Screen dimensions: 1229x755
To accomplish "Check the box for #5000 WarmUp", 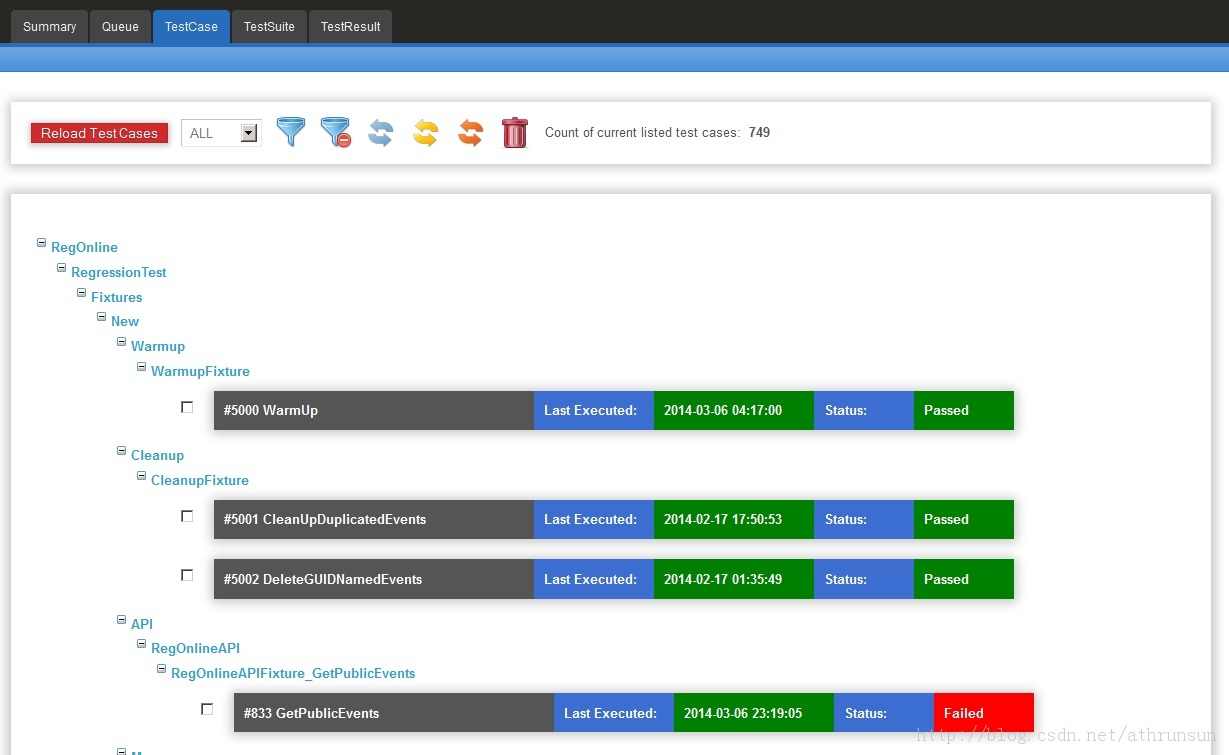I will pos(187,407).
